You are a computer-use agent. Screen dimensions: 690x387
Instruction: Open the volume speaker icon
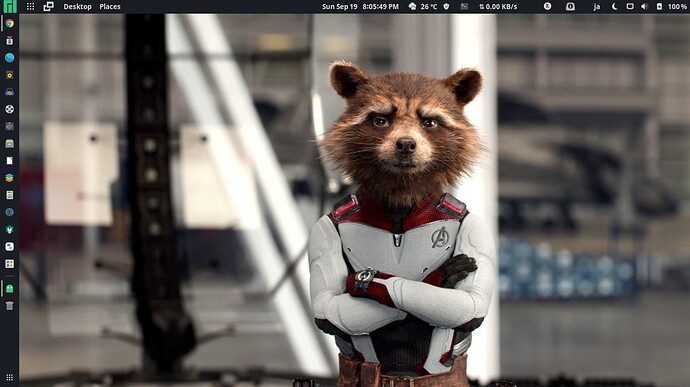click(645, 7)
